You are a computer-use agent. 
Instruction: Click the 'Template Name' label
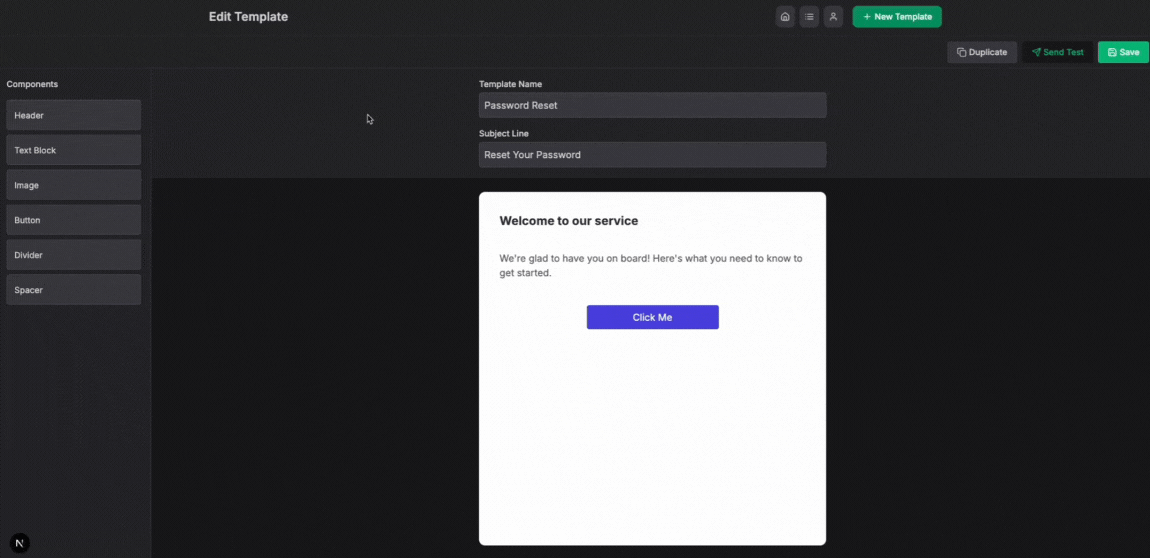(x=510, y=84)
